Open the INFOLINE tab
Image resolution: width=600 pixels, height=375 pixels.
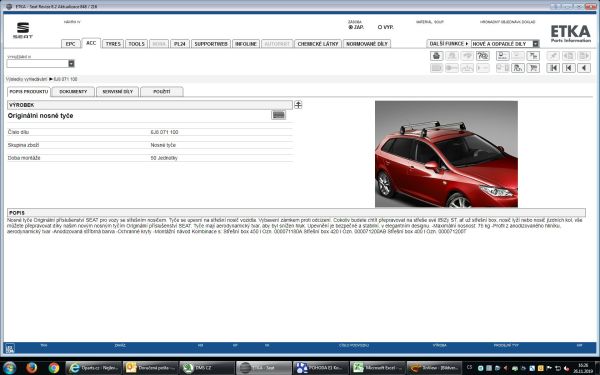[x=246, y=44]
